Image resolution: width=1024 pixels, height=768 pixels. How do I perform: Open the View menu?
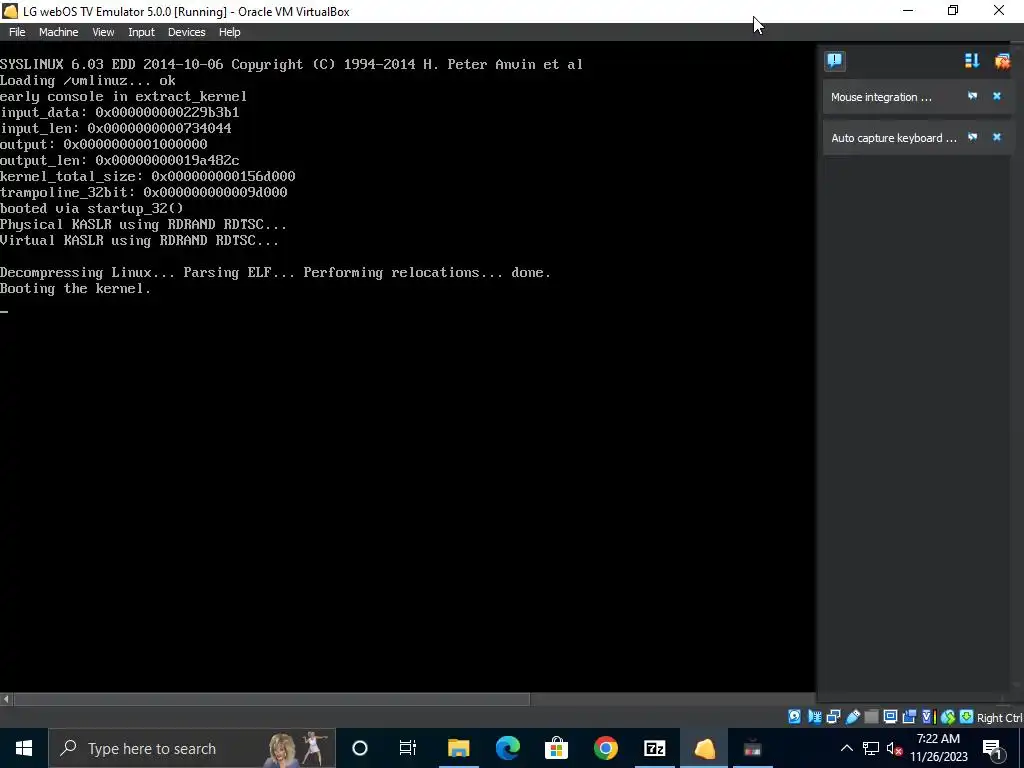(103, 32)
